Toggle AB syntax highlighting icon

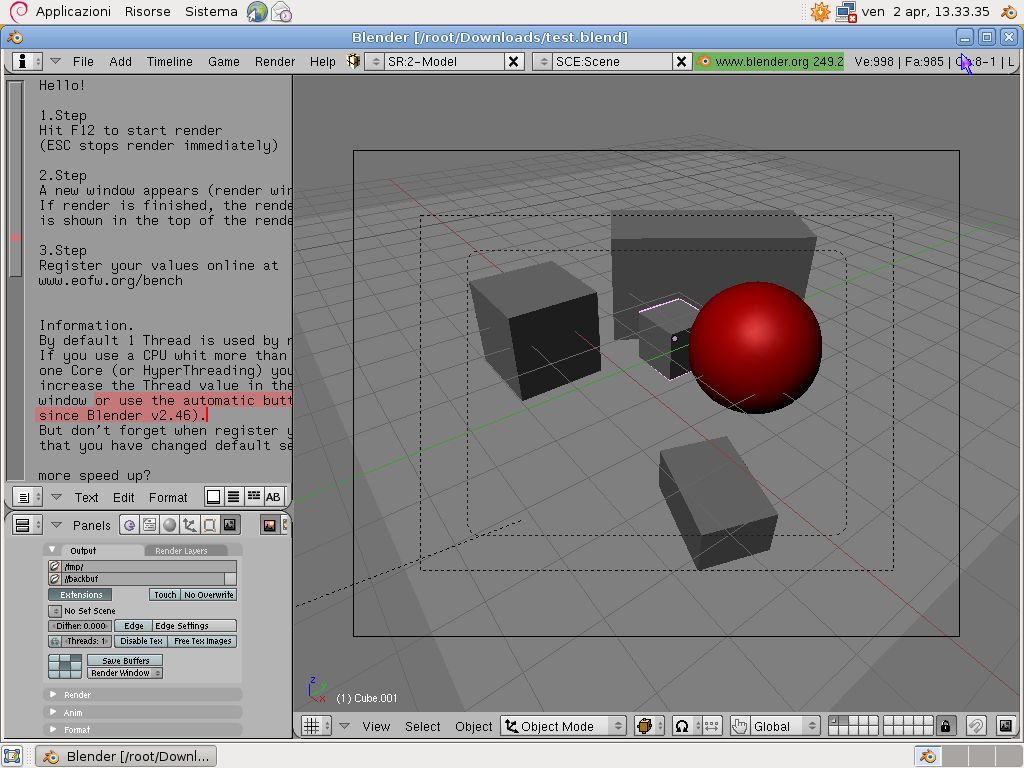(x=273, y=497)
